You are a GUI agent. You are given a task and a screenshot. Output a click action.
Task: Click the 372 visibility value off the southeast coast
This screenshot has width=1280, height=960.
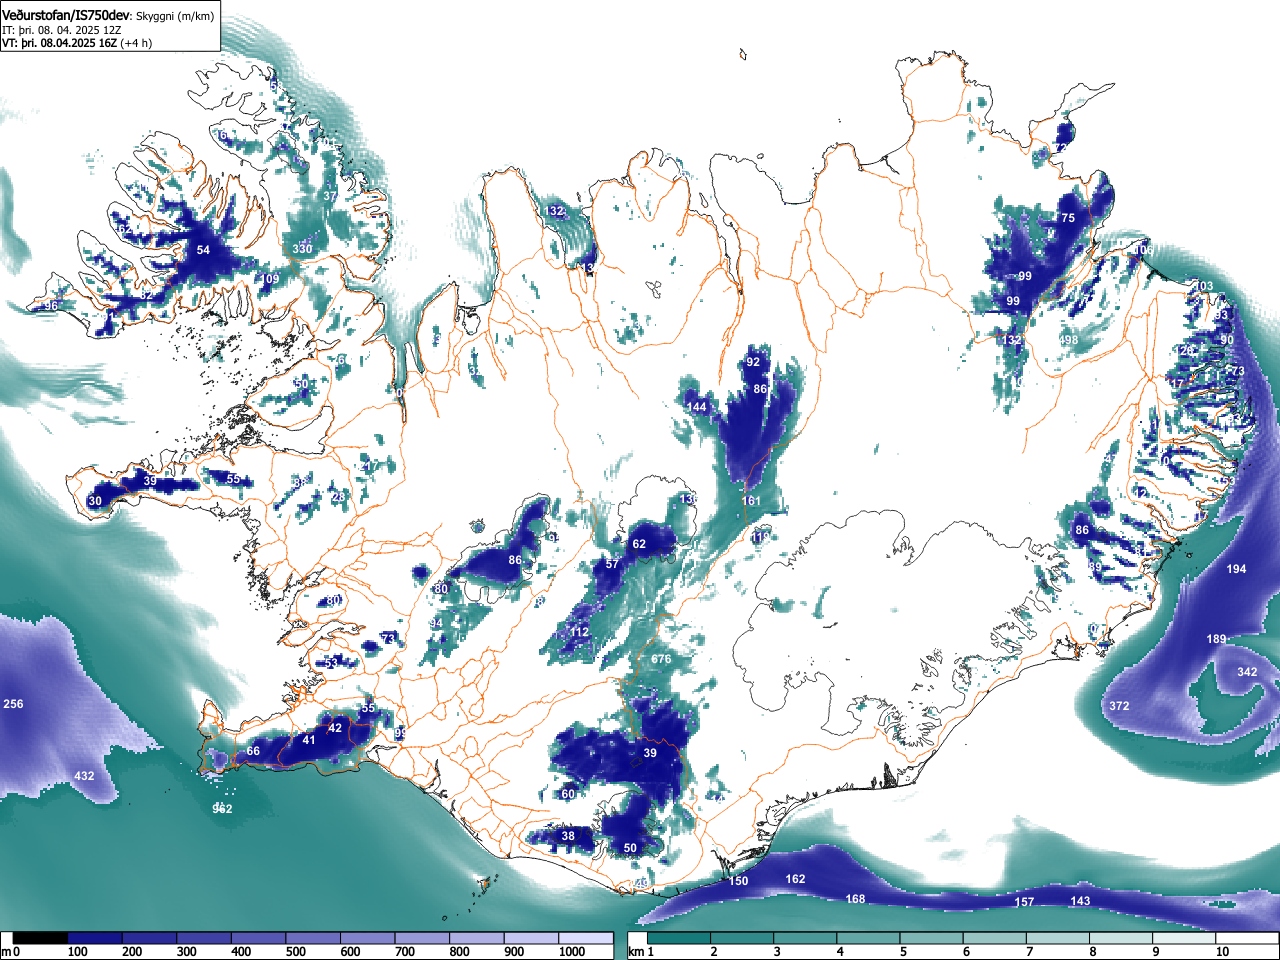pyautogui.click(x=1119, y=706)
